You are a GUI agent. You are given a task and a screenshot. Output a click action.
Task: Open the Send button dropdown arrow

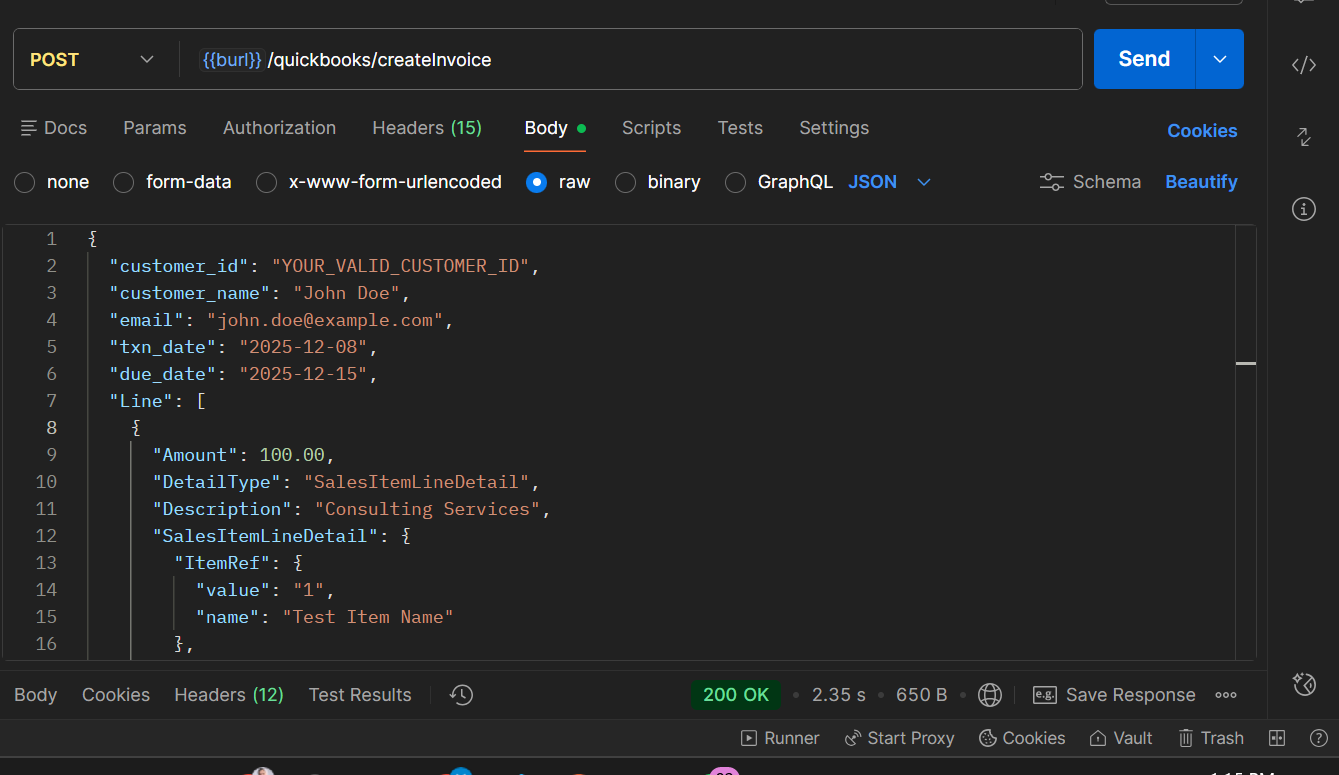pos(1220,59)
